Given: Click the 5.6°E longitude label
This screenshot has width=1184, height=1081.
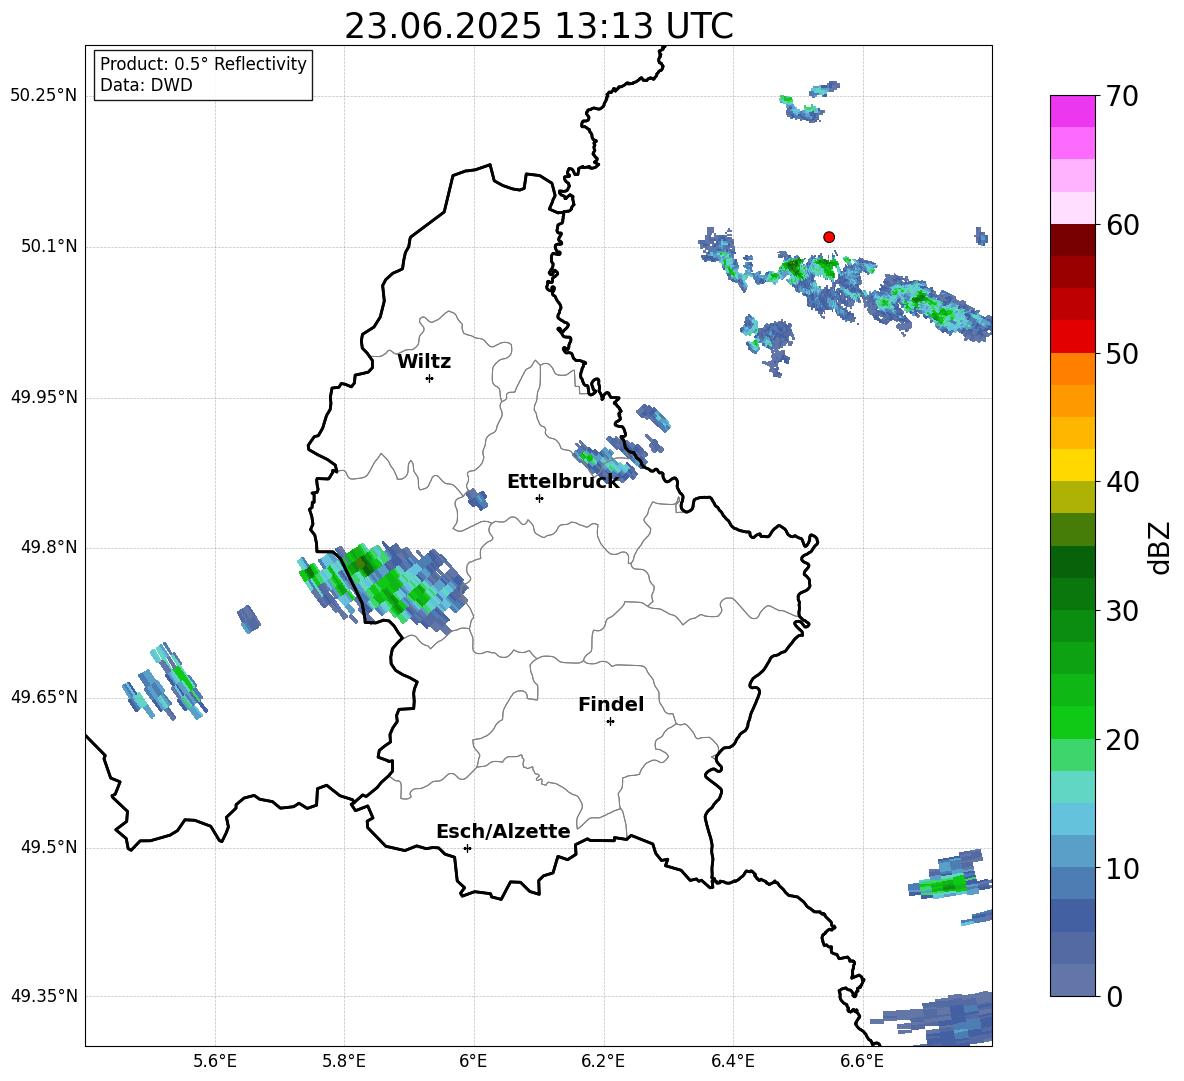Looking at the screenshot, I should [215, 1061].
